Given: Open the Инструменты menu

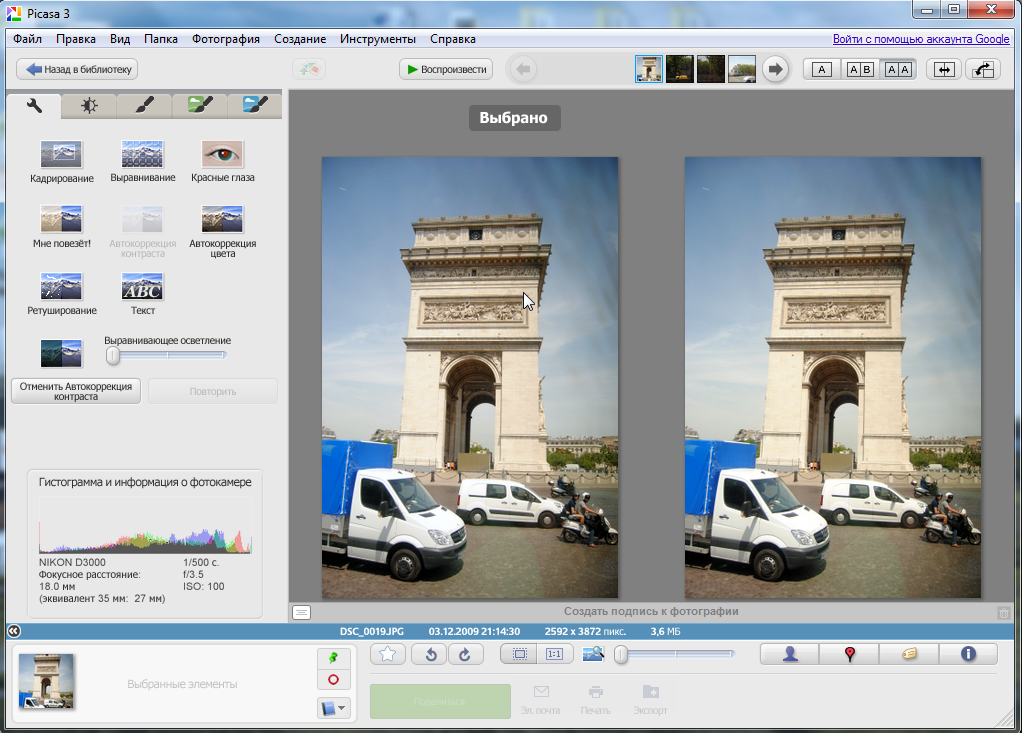Looking at the screenshot, I should [377, 39].
